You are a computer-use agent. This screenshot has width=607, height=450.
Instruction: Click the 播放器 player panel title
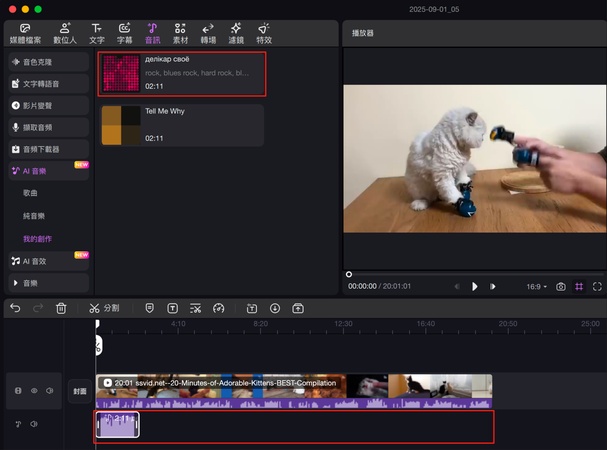(x=363, y=33)
